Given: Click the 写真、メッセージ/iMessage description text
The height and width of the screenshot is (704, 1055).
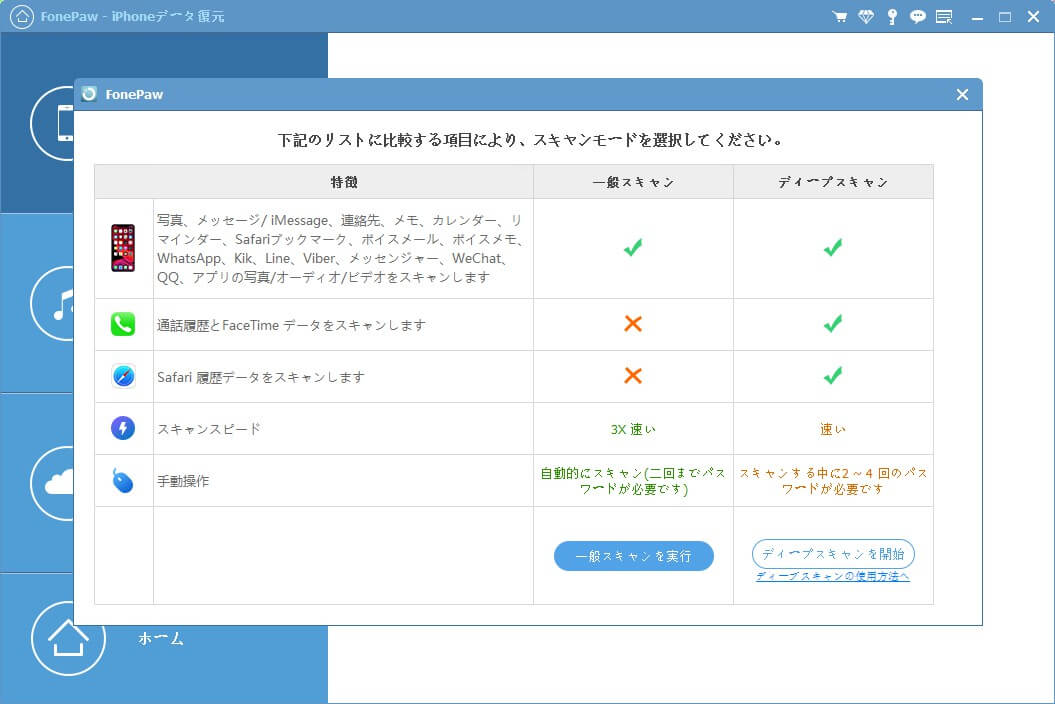Looking at the screenshot, I should click(x=340, y=248).
